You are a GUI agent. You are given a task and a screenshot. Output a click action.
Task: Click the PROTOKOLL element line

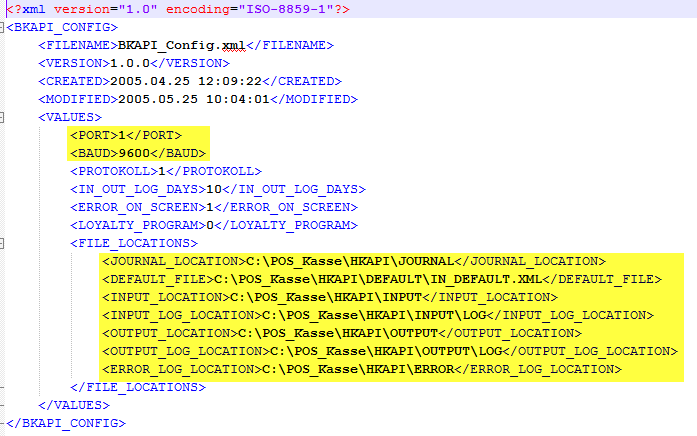(165, 171)
